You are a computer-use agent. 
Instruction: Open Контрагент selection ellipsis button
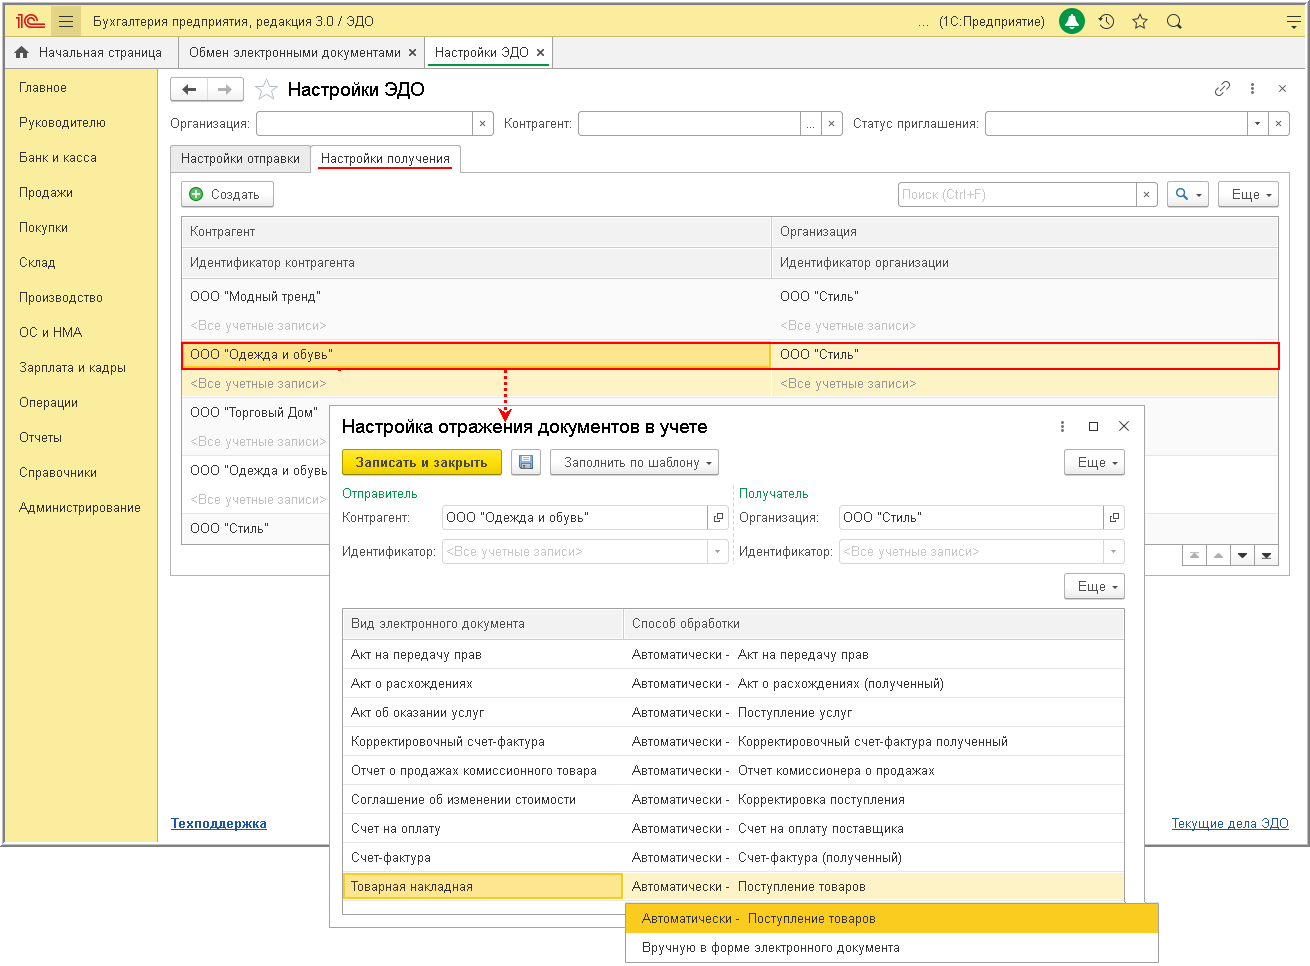coord(811,124)
